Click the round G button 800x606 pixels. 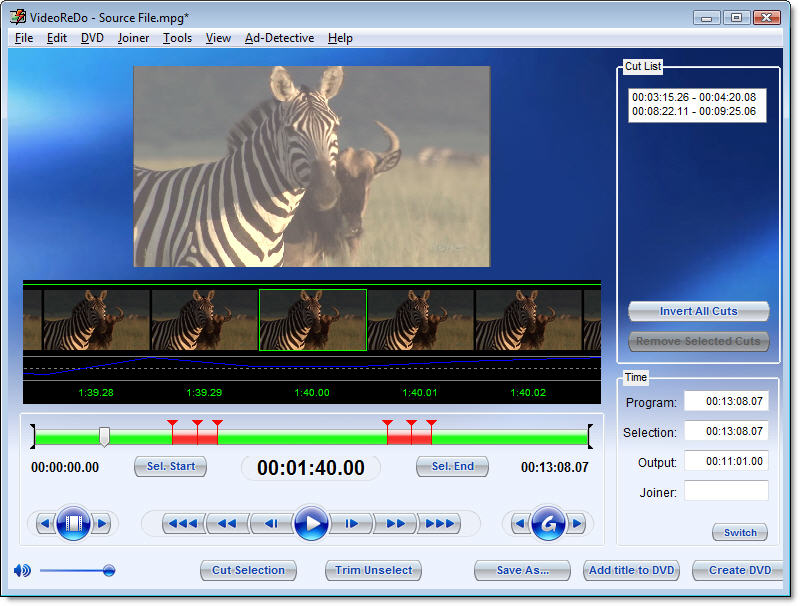(x=548, y=523)
